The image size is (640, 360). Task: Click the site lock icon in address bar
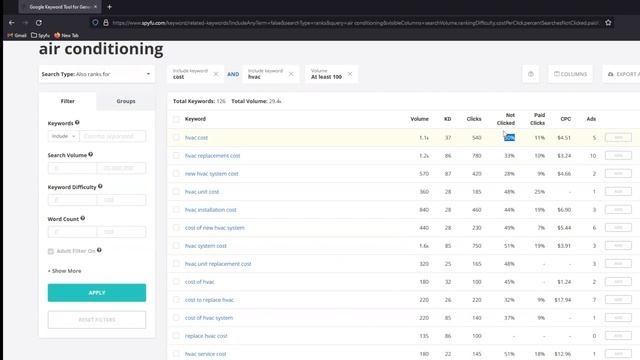point(106,23)
